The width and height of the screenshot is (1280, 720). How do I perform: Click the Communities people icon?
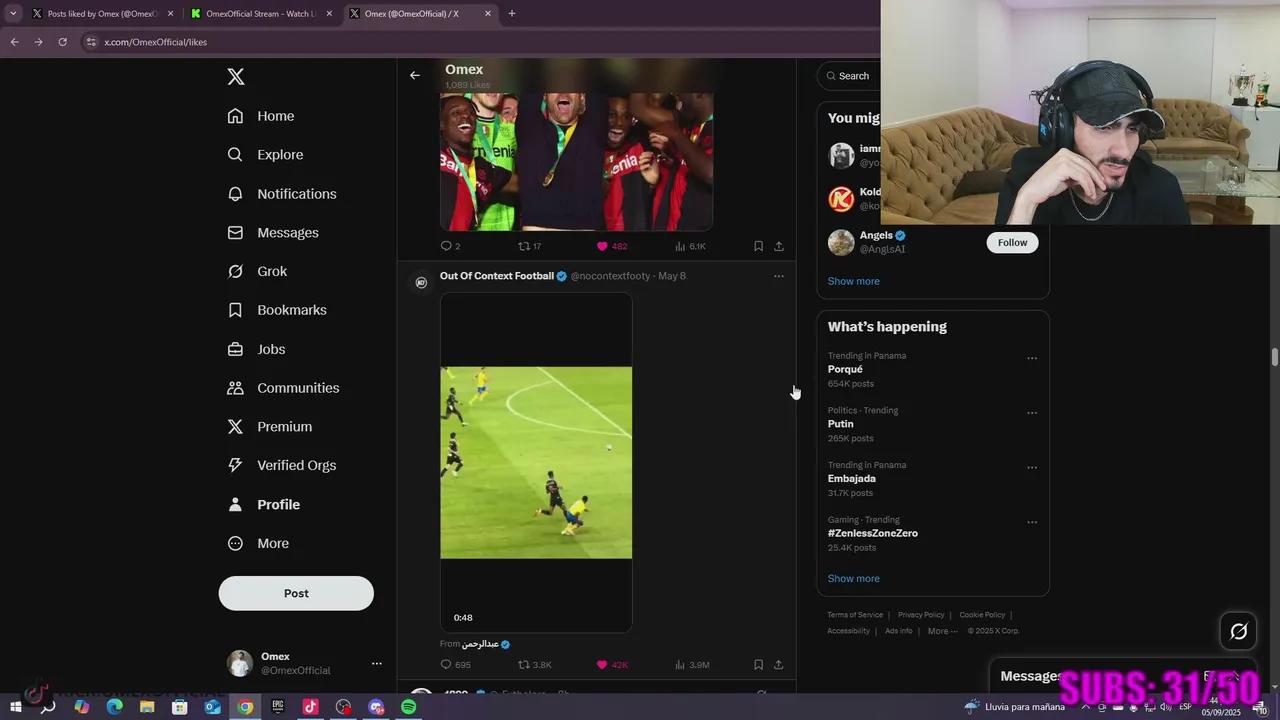click(235, 388)
